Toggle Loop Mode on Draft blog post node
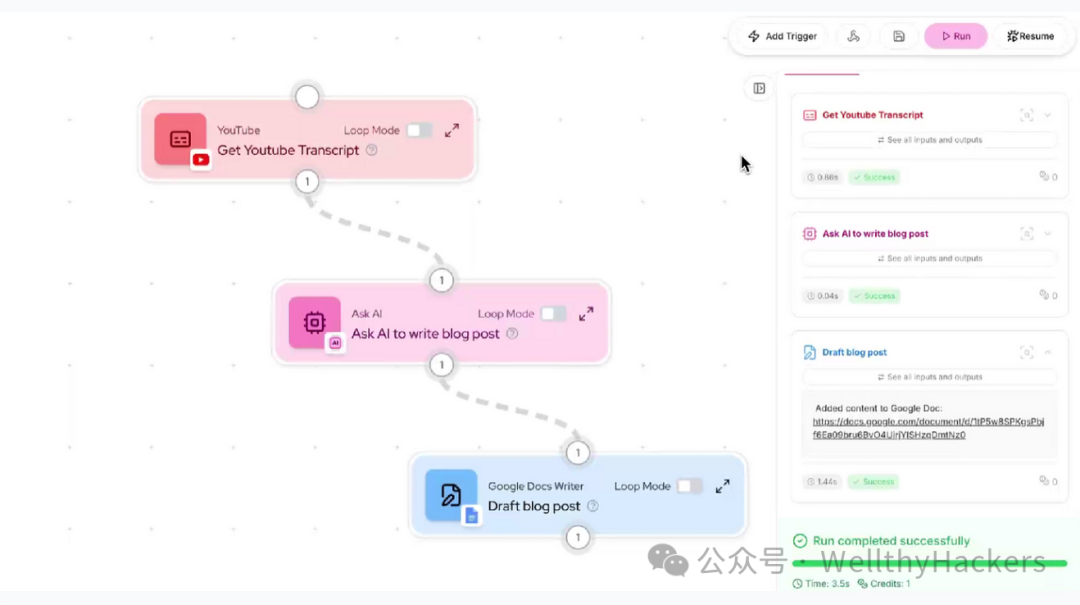This screenshot has height=605, width=1080. 689,486
